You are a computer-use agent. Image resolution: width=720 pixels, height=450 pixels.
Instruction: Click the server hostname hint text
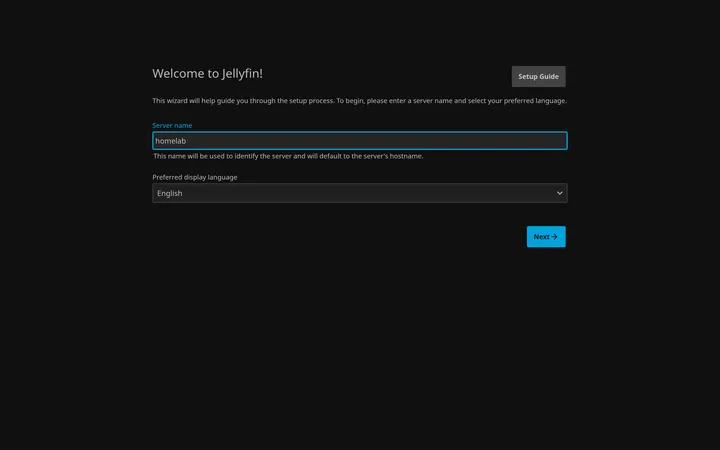(x=288, y=156)
